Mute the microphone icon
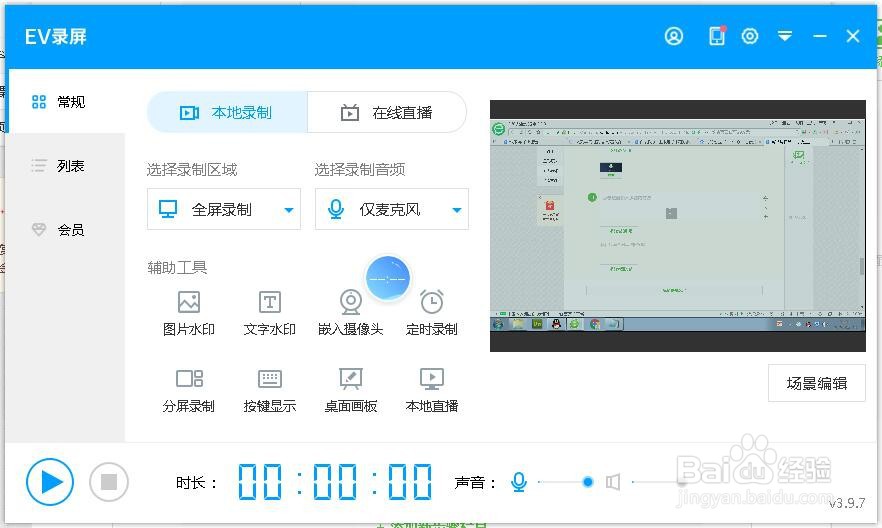This screenshot has height=528, width=882. 519,482
